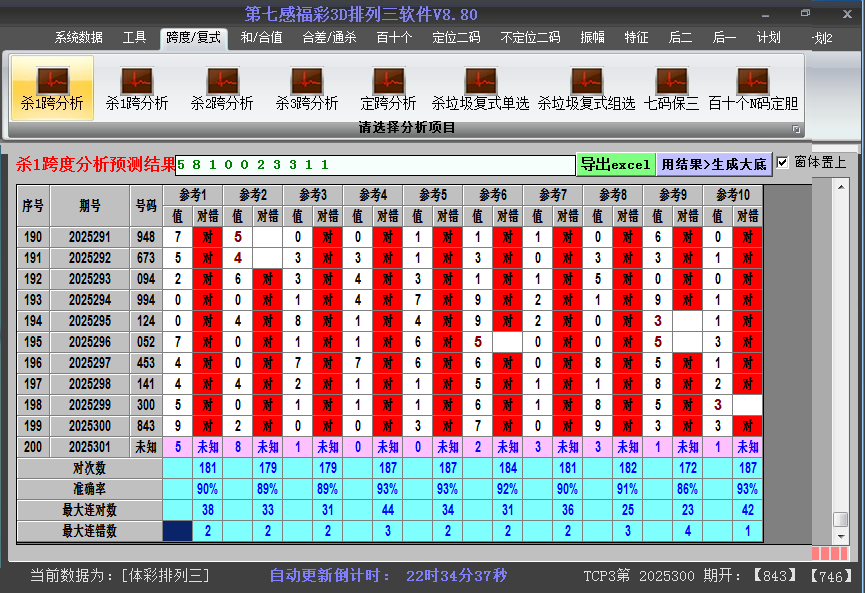
Task: Open the 系统数据 menu tab
Action: pyautogui.click(x=79, y=38)
